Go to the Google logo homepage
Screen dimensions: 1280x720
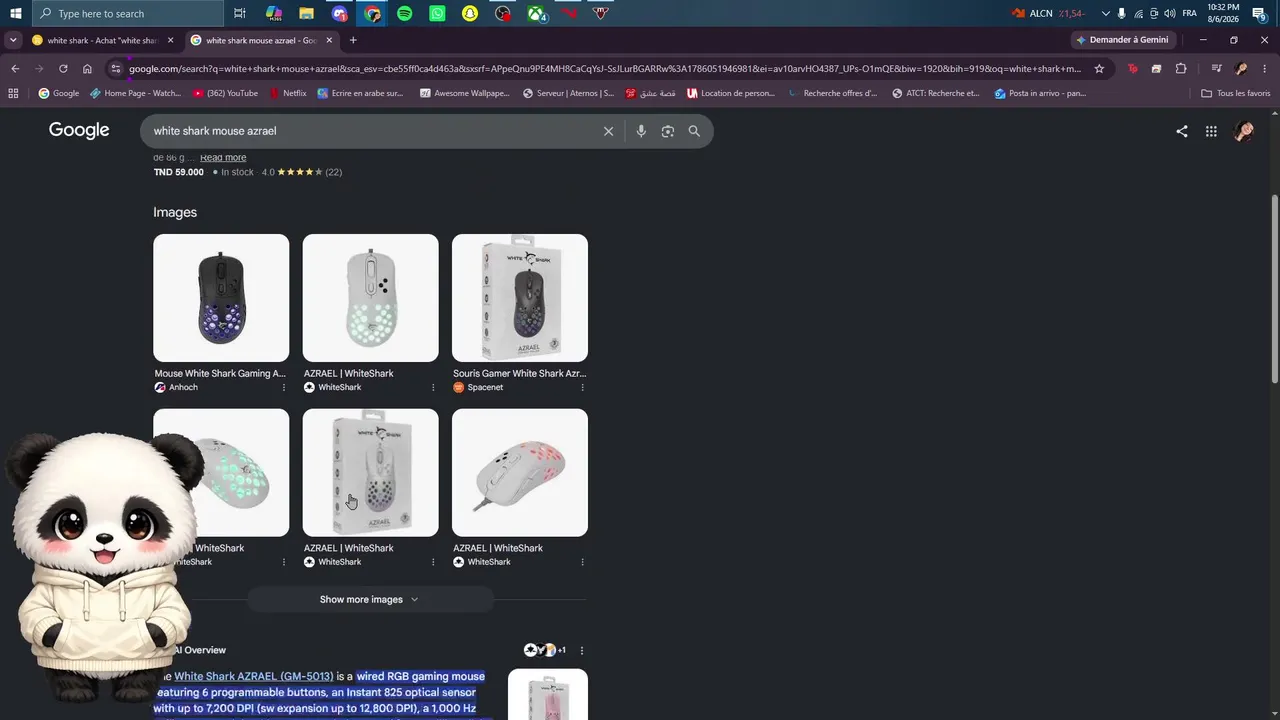point(79,130)
